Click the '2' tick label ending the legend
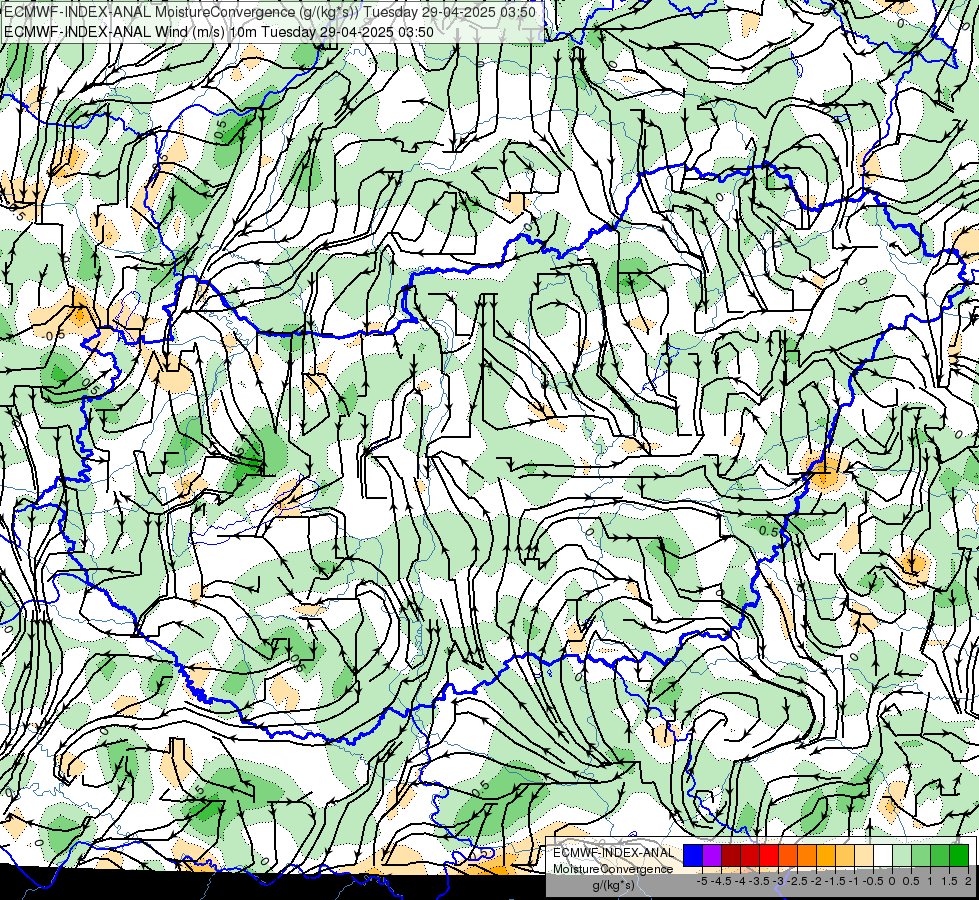The width and height of the screenshot is (979, 900). click(x=968, y=881)
